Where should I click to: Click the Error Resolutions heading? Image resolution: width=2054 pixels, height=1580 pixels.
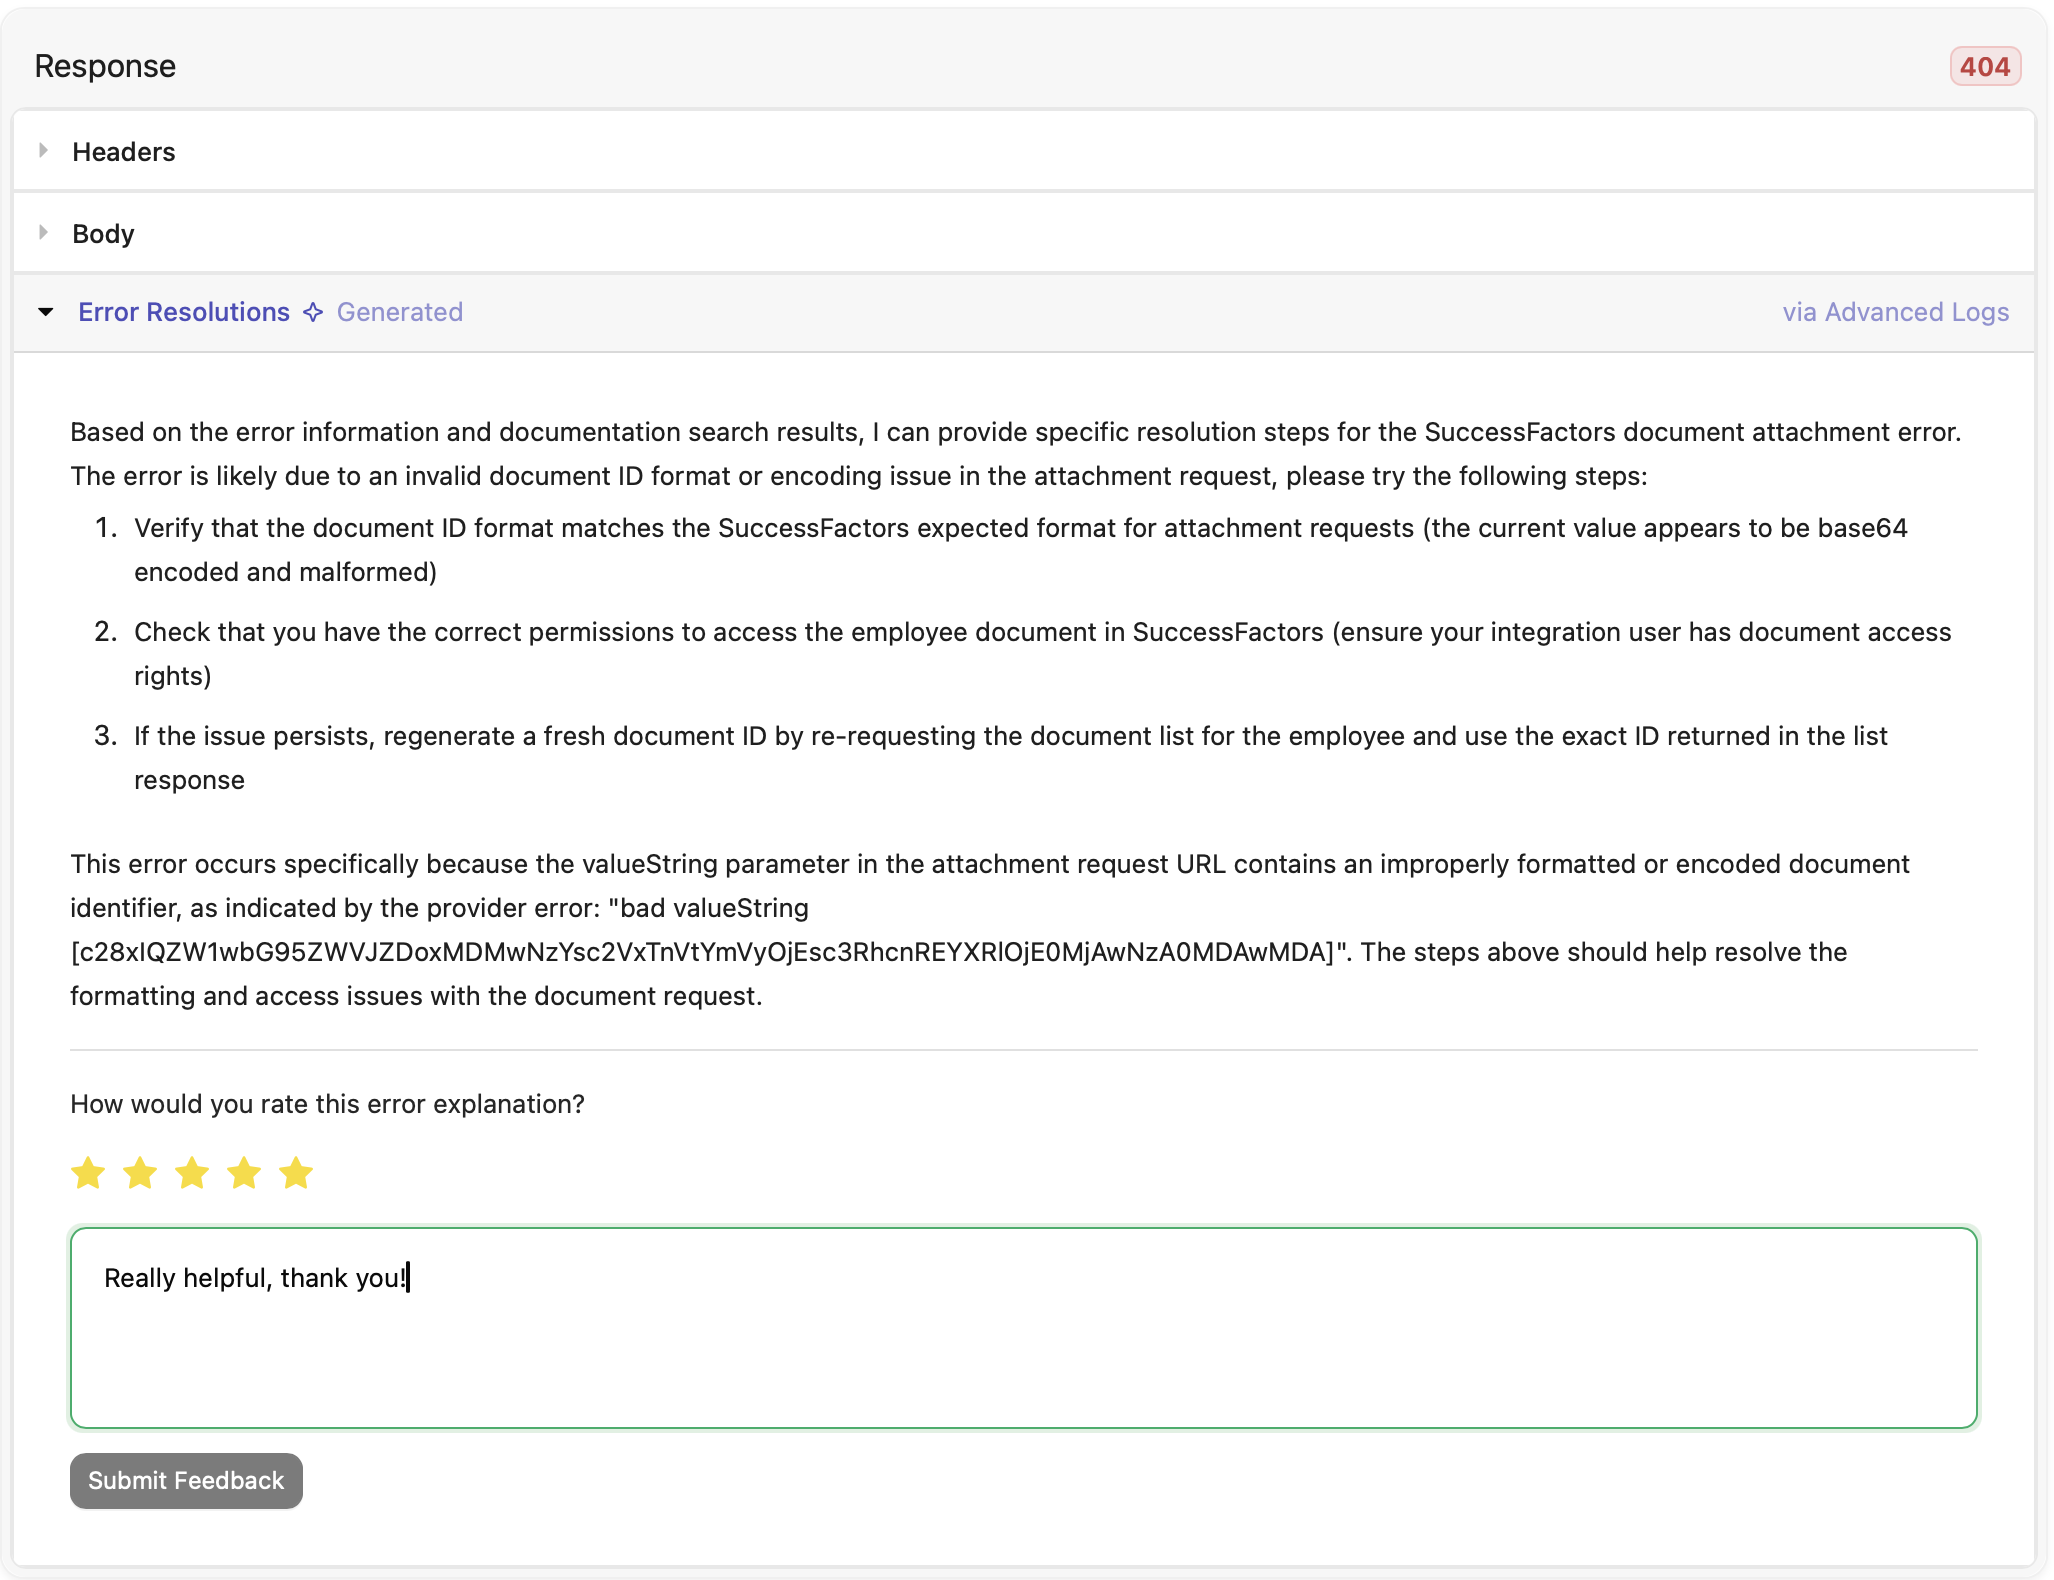[184, 312]
